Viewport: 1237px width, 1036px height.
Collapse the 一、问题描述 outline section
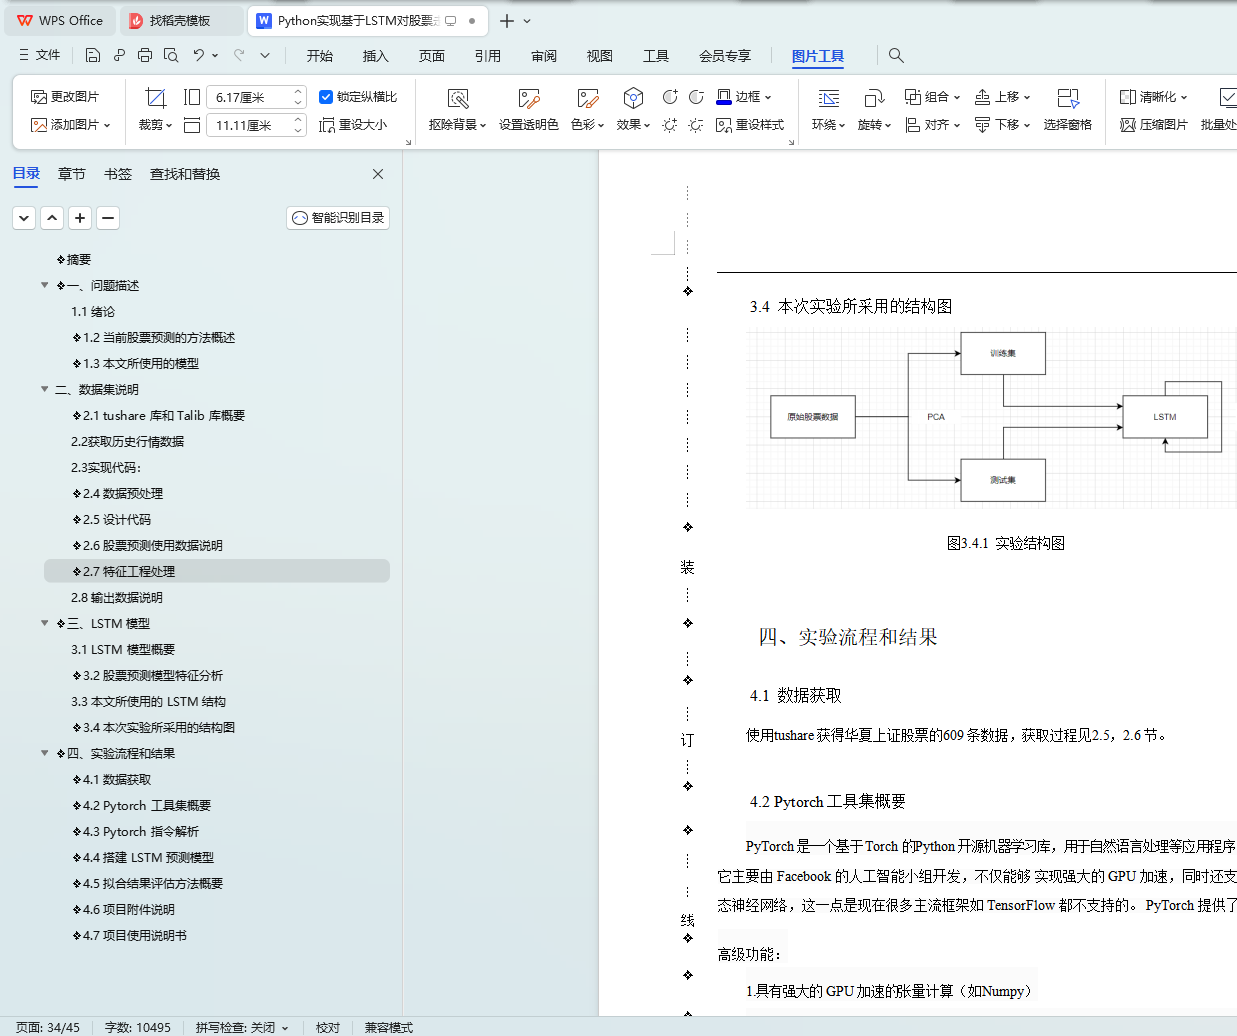(44, 285)
